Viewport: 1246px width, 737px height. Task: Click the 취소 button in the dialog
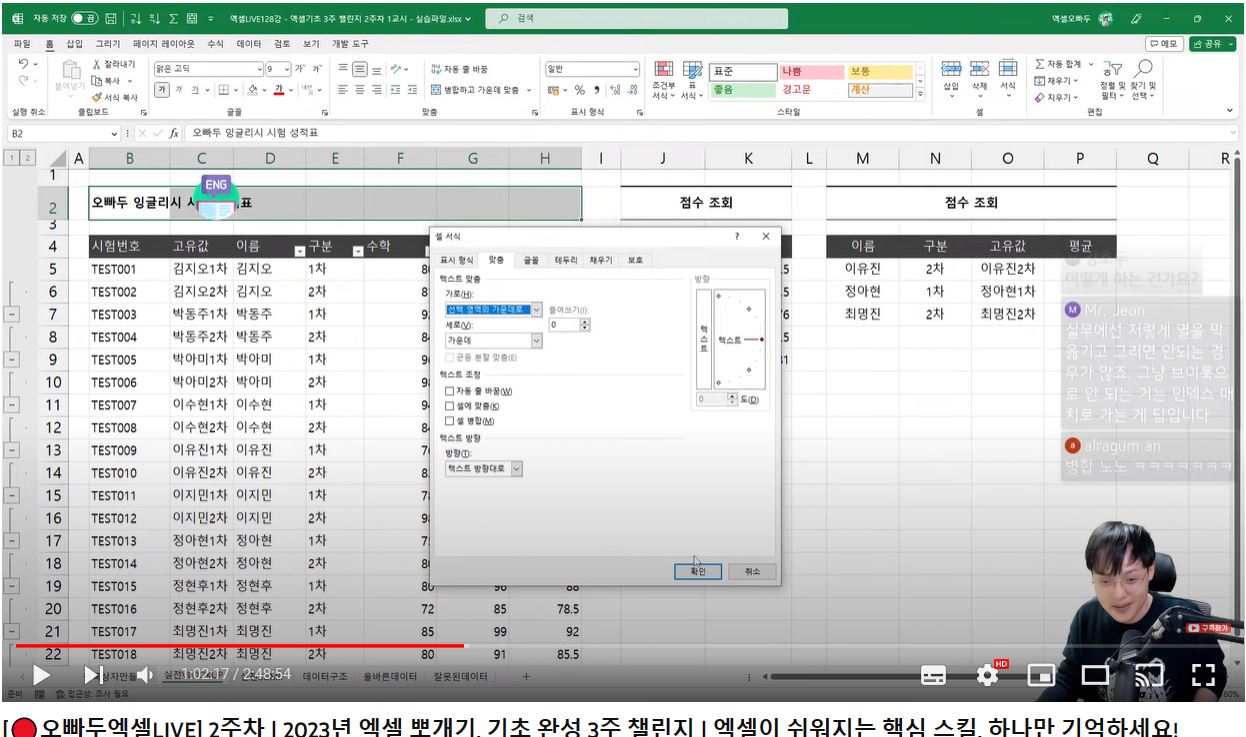pyautogui.click(x=752, y=571)
